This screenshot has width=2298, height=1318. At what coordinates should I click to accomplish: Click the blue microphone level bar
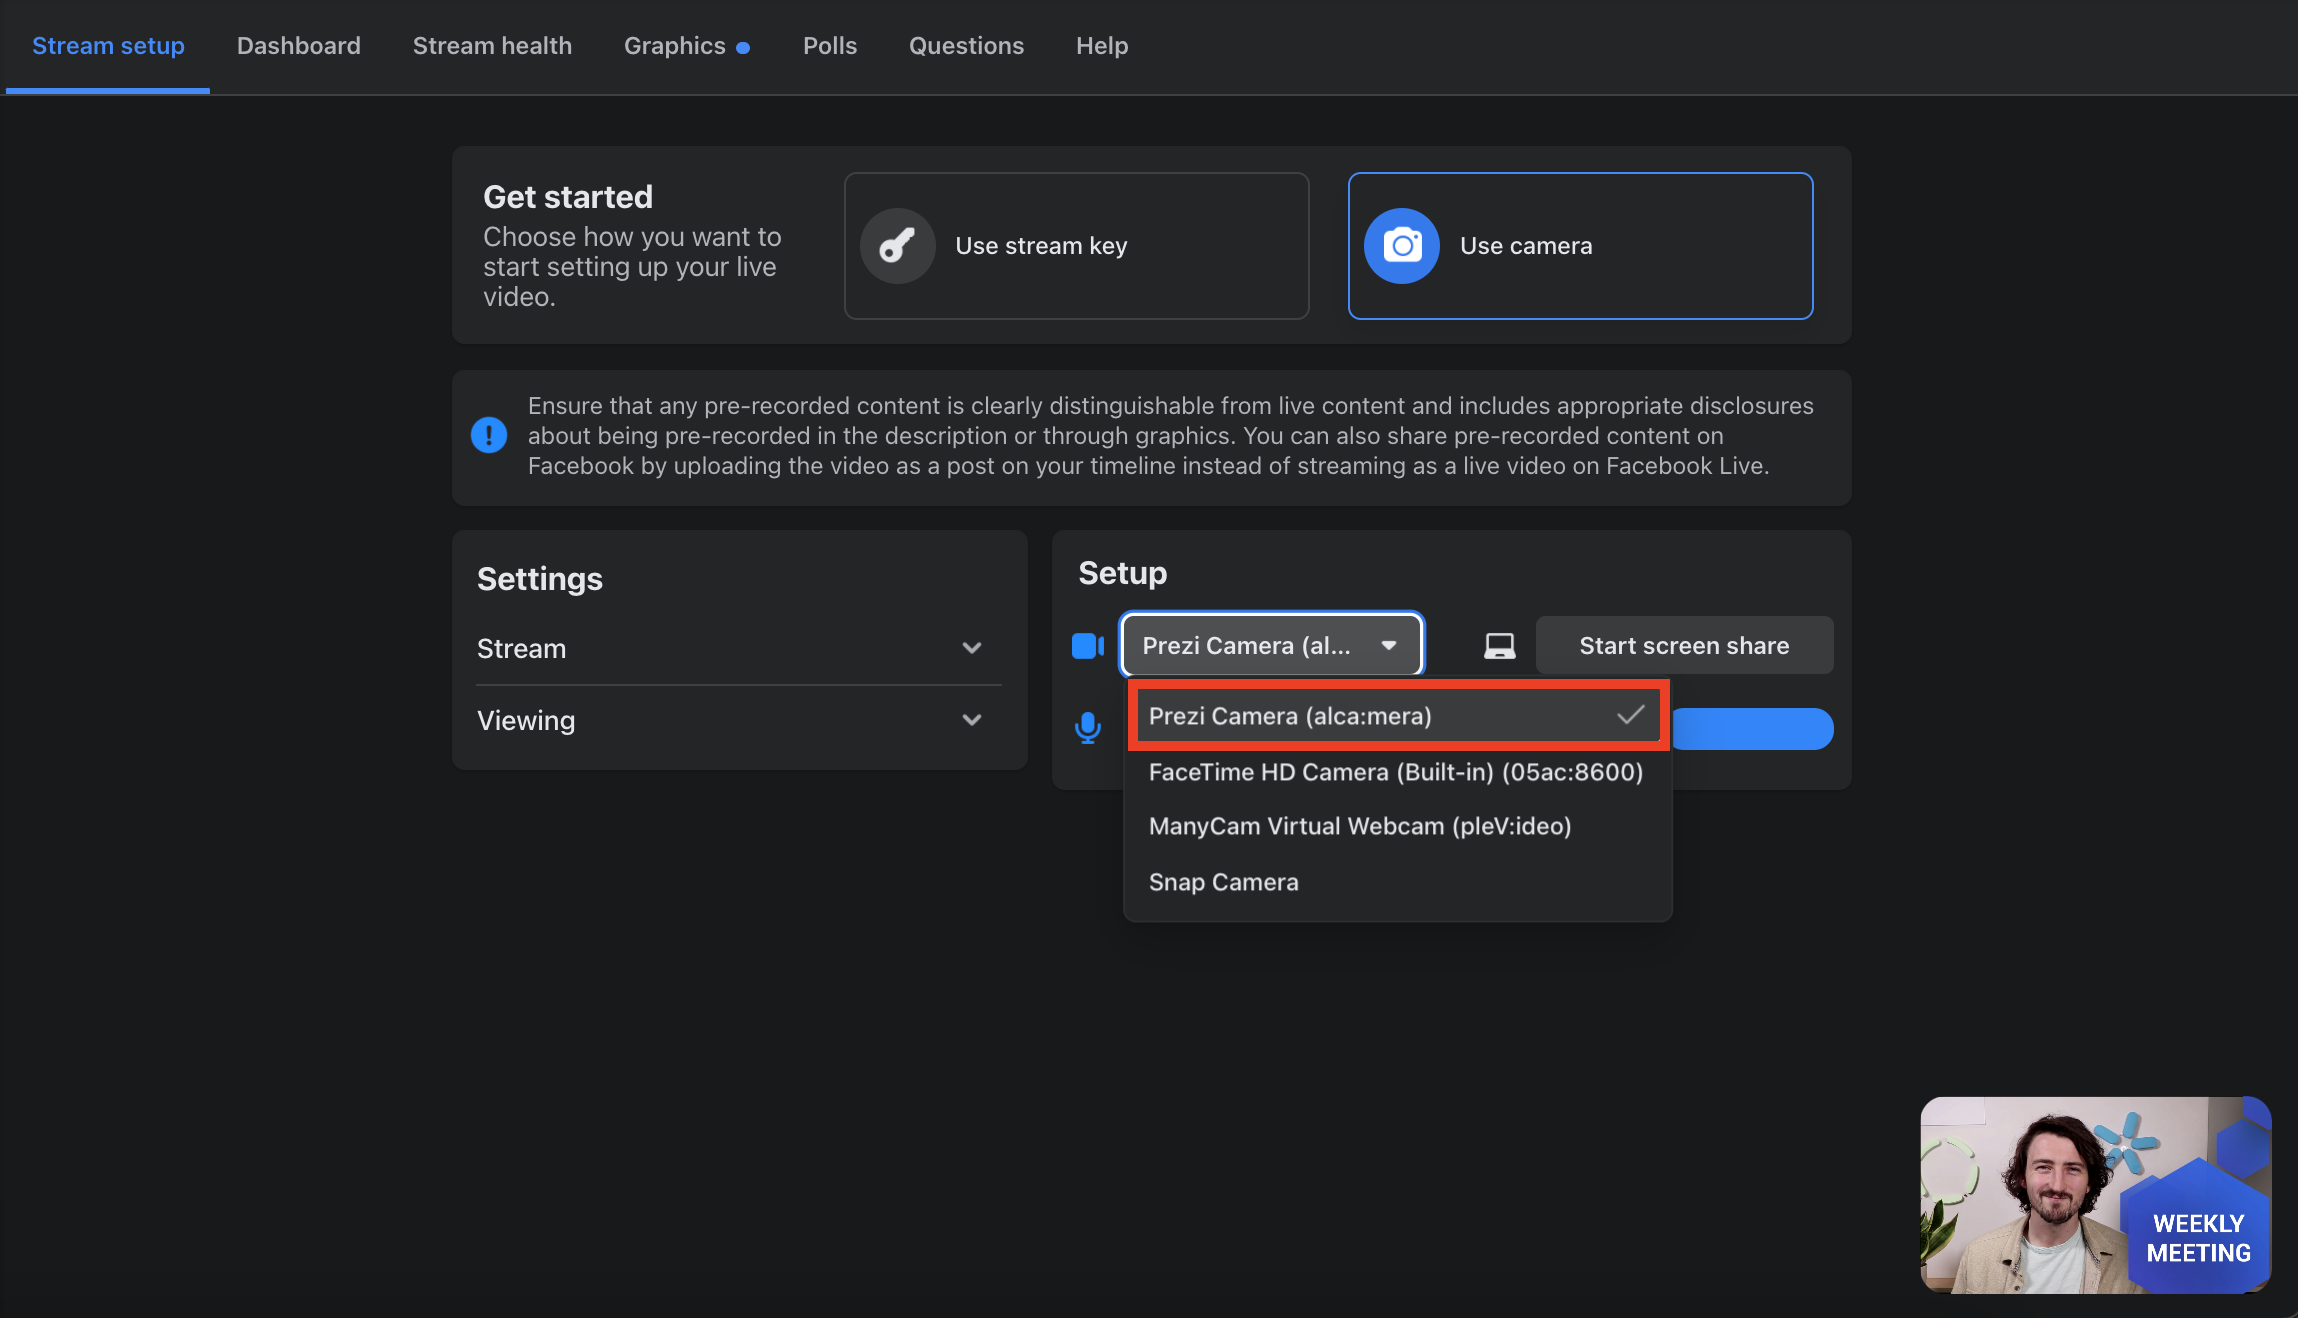(1752, 729)
